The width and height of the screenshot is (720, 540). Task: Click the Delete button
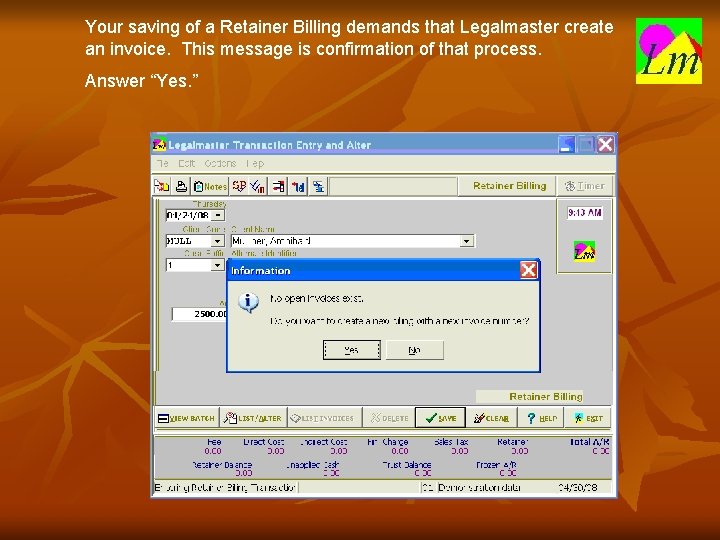click(x=389, y=418)
